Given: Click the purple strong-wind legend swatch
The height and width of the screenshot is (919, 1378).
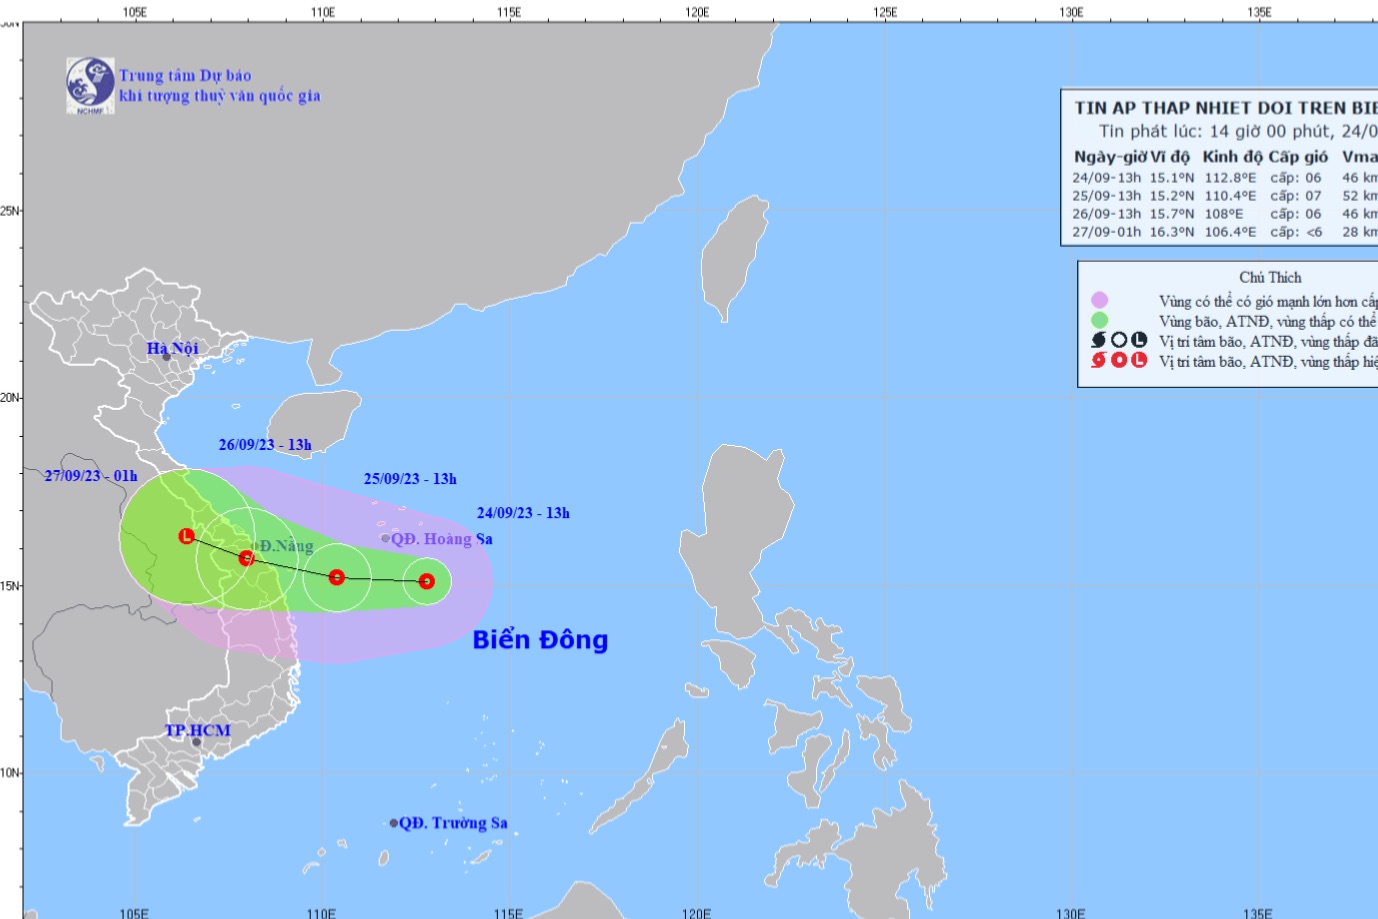Looking at the screenshot, I should (1099, 300).
